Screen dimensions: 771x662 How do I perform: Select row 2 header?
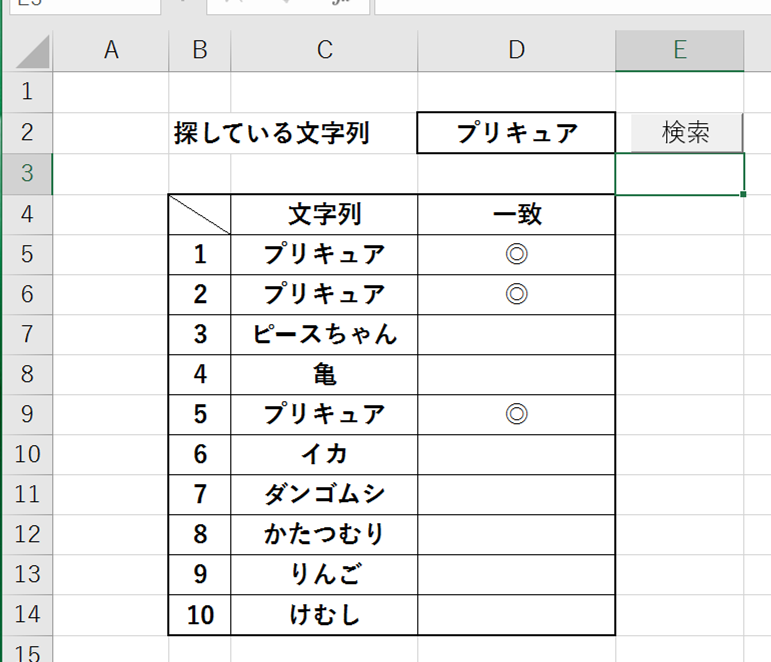point(26,133)
